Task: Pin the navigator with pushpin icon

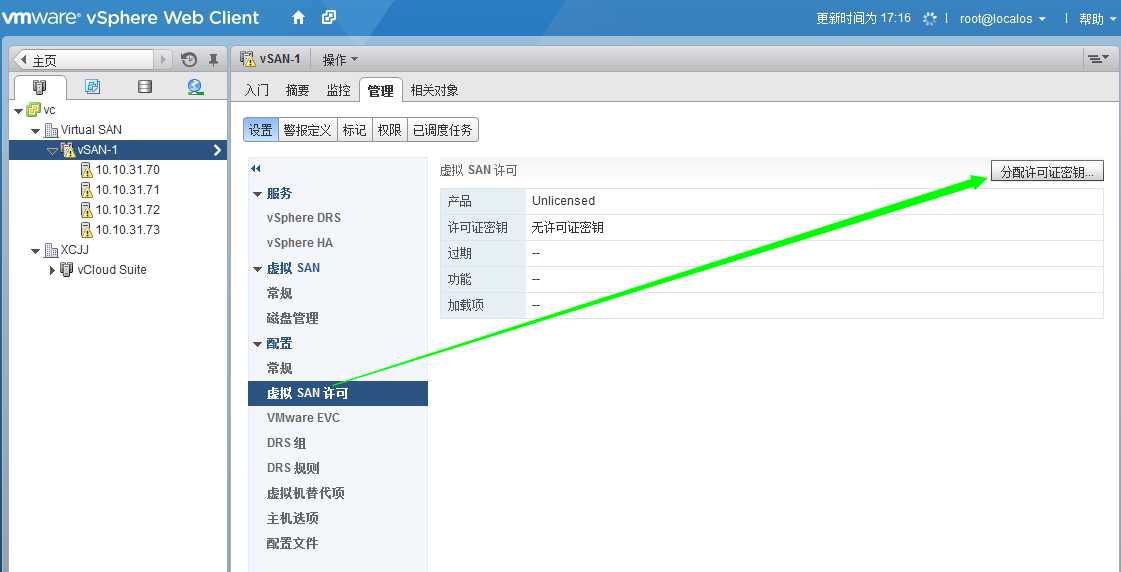Action: pos(213,60)
